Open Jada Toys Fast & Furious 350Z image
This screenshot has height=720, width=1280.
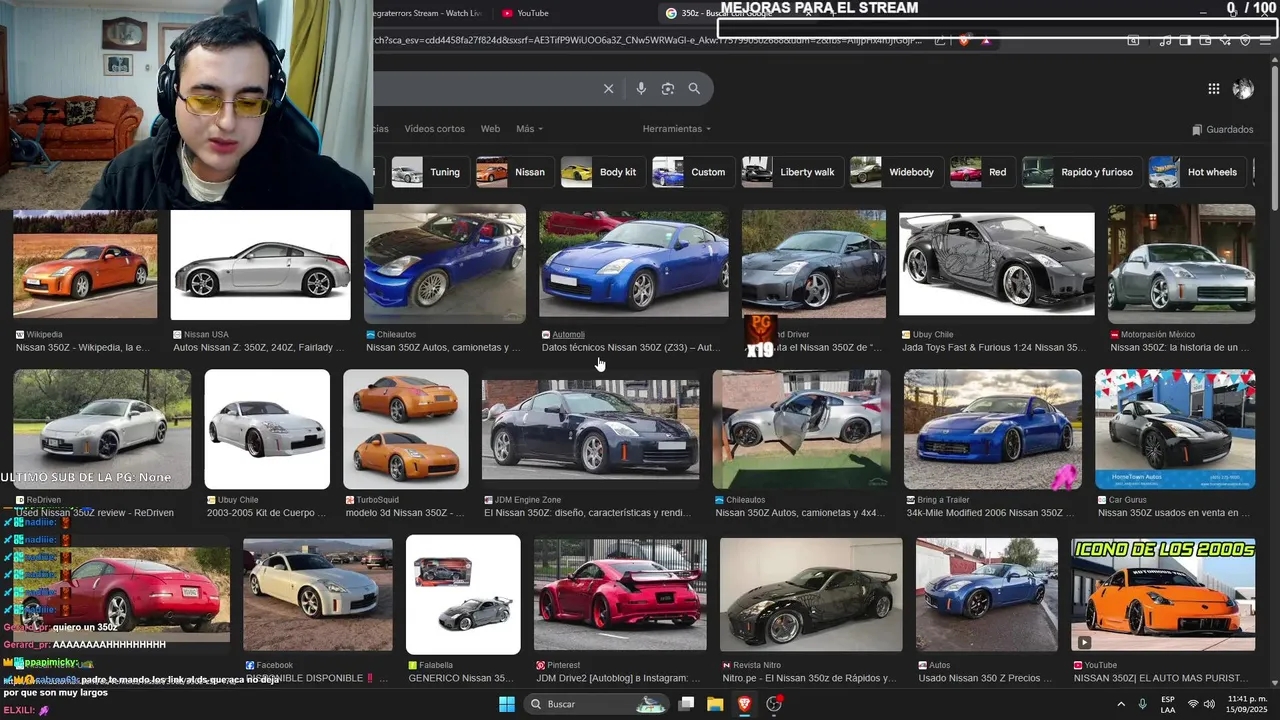point(997,263)
